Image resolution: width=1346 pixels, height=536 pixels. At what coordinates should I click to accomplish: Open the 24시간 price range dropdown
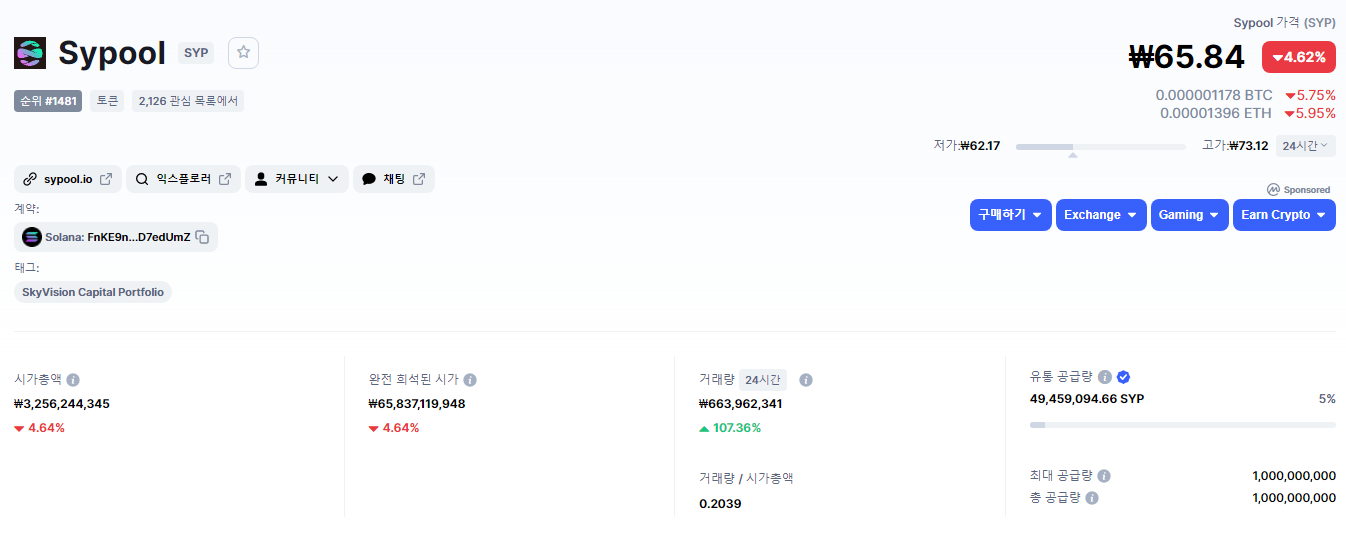pyautogui.click(x=1306, y=146)
